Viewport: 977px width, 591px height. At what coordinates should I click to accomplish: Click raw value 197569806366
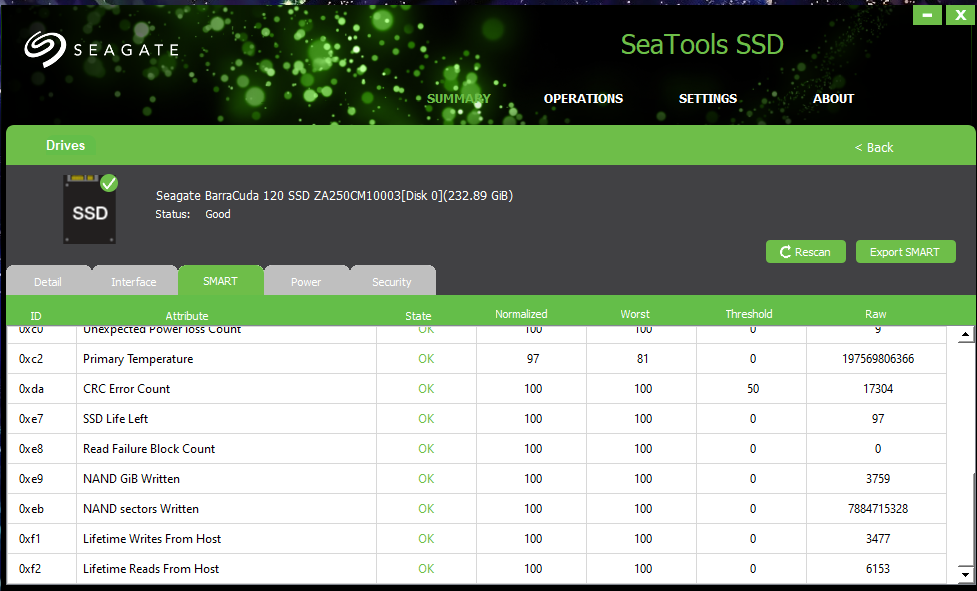pos(878,359)
